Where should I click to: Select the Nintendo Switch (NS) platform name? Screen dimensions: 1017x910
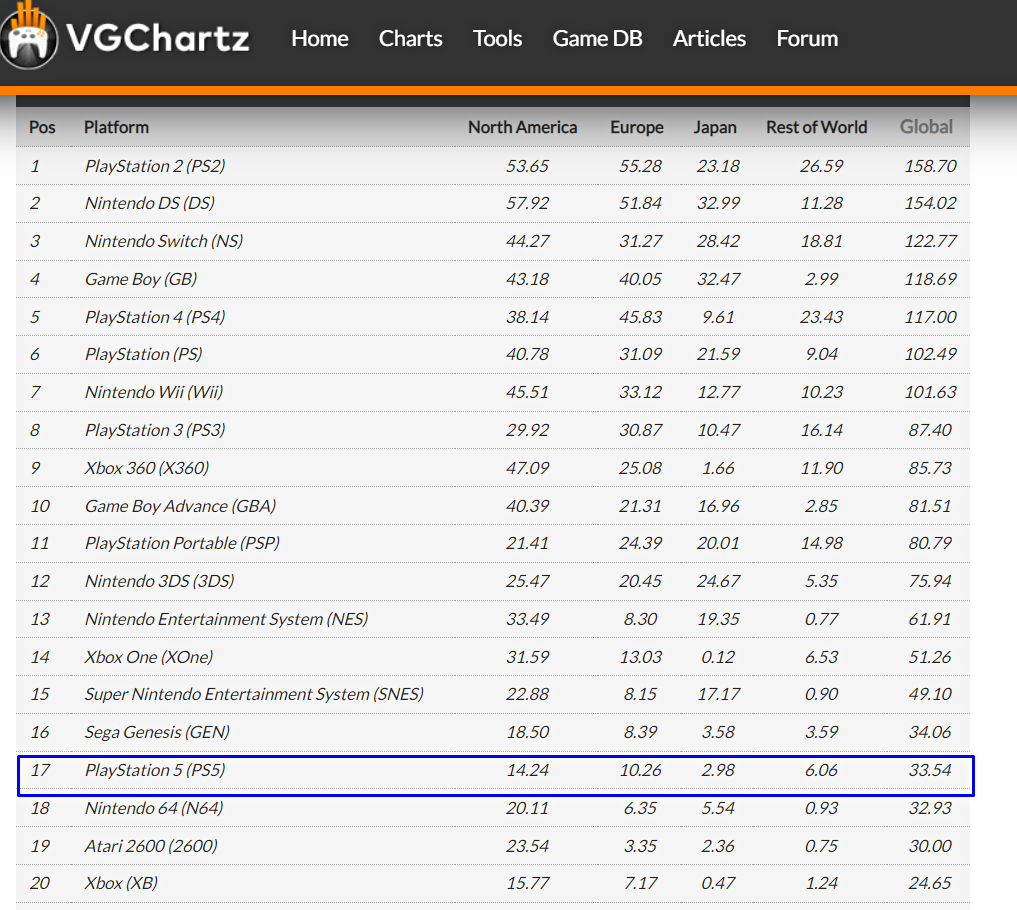pyautogui.click(x=164, y=241)
